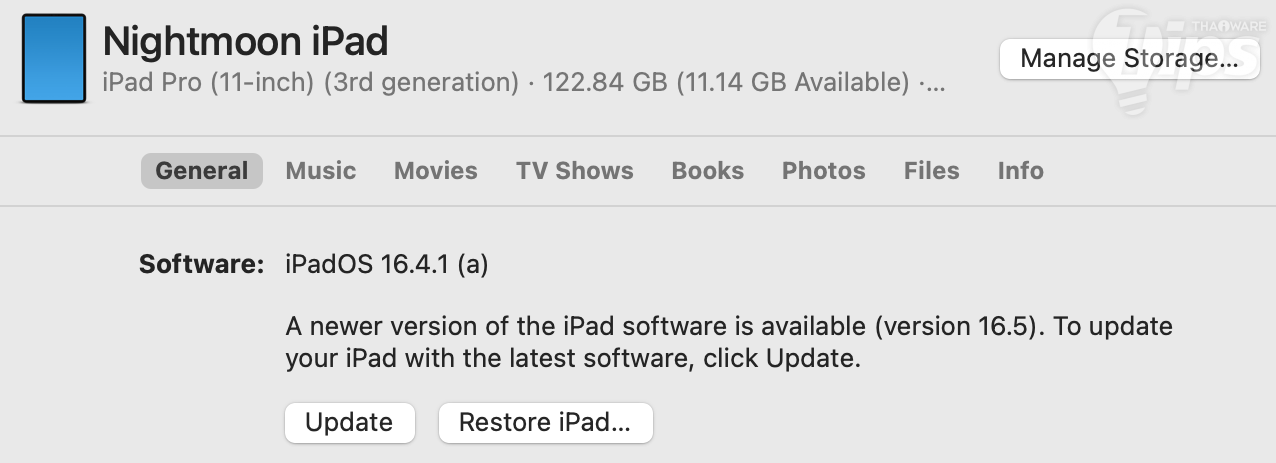Click the Software label

click(201, 265)
